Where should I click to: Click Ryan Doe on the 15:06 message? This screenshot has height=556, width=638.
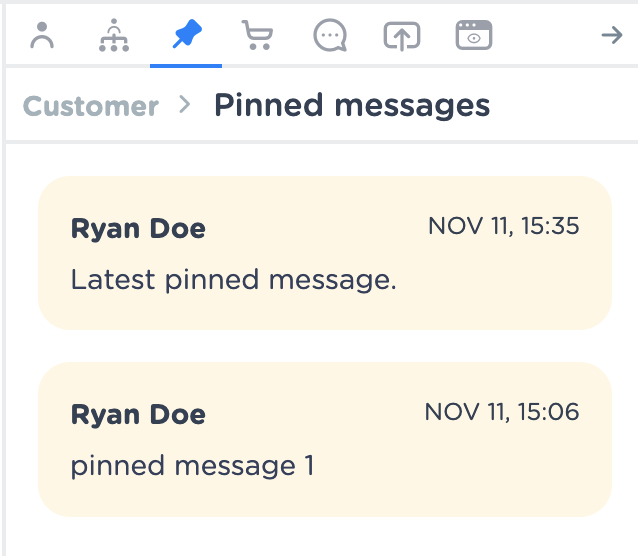tap(138, 415)
